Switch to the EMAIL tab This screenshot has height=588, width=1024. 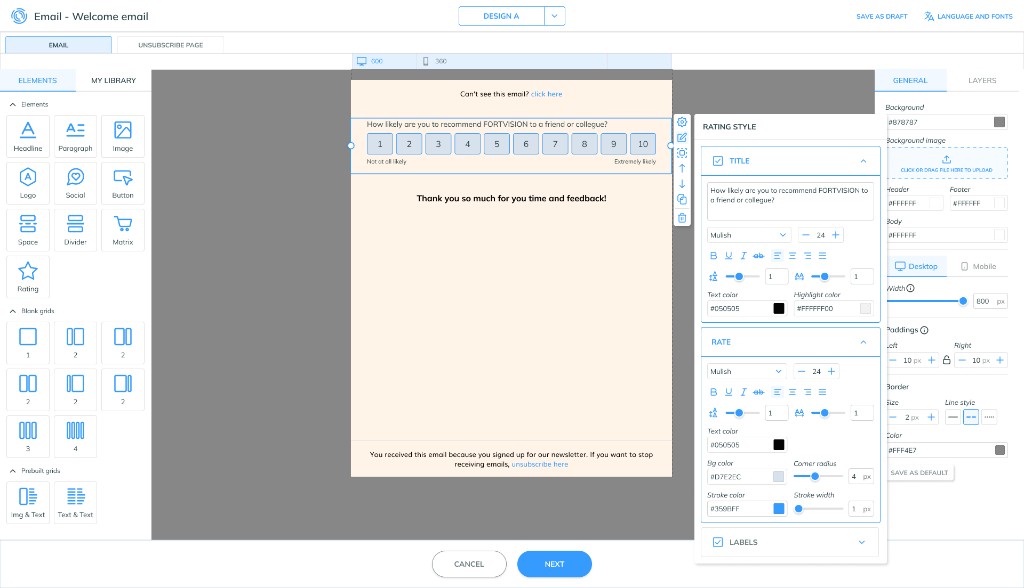[x=58, y=45]
